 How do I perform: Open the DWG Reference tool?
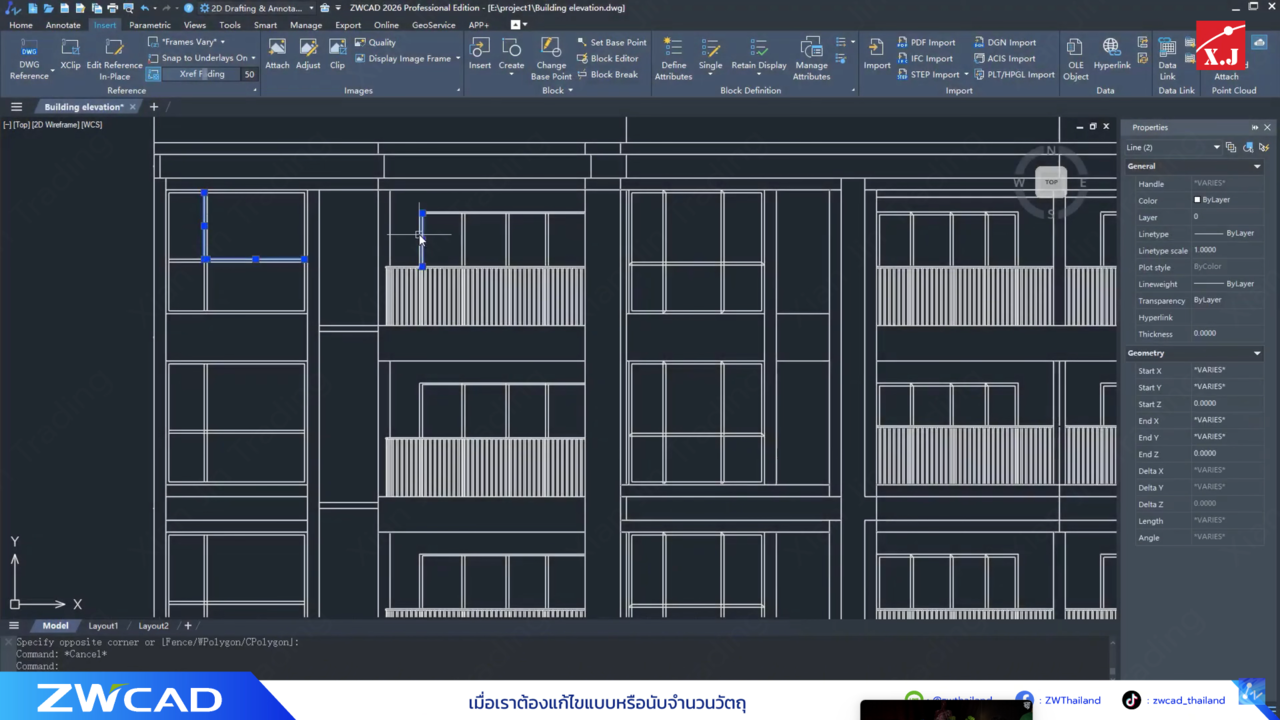pos(29,59)
